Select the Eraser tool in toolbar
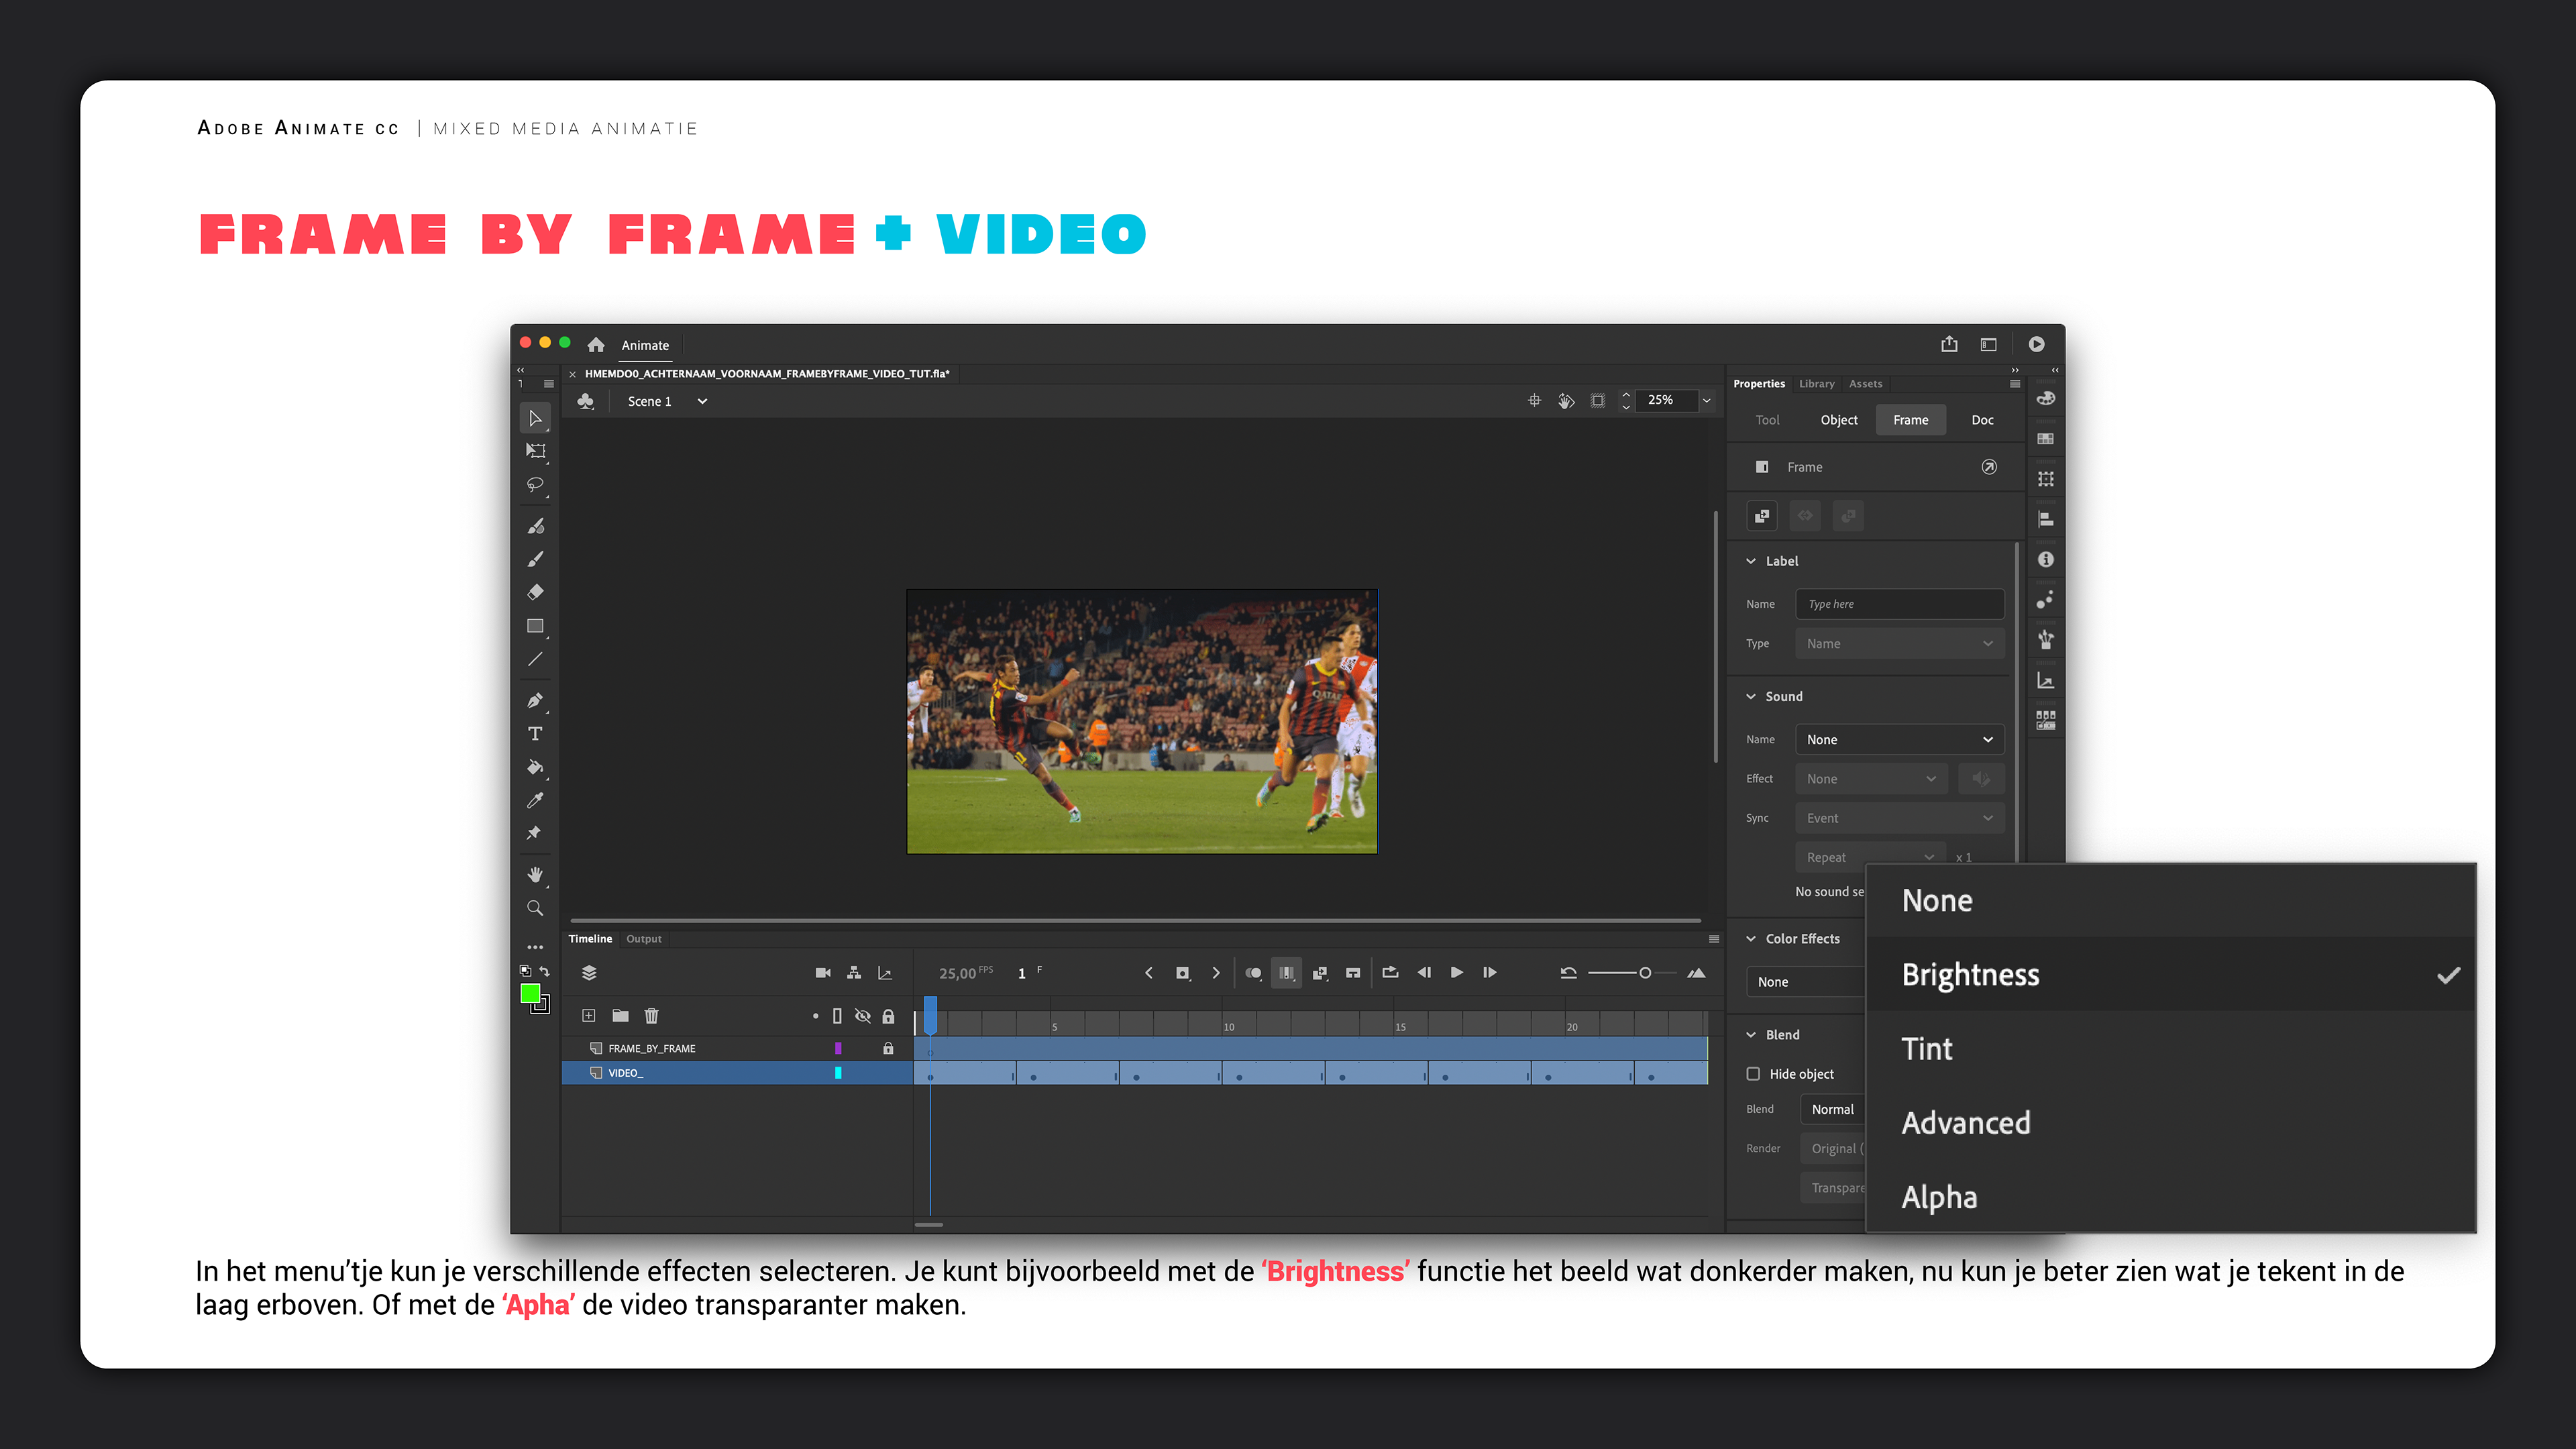 pyautogui.click(x=535, y=592)
